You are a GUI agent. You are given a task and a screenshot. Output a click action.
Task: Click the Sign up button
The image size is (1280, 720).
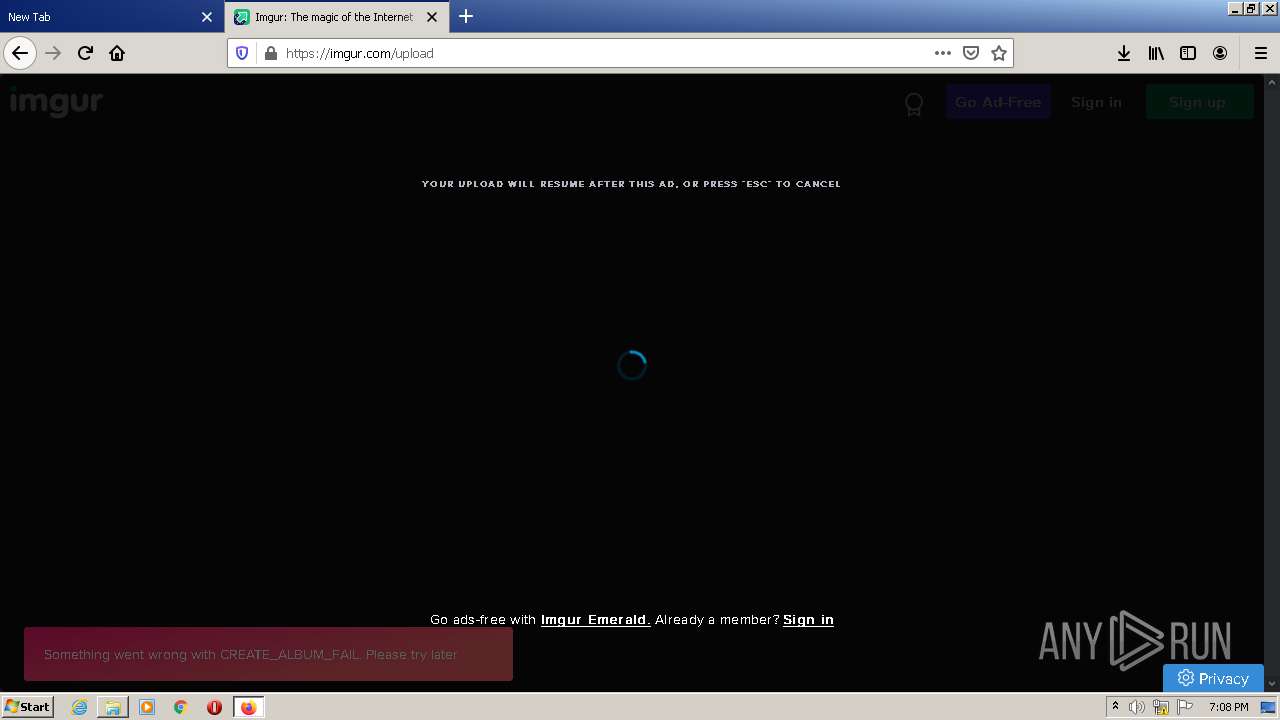[1198, 102]
